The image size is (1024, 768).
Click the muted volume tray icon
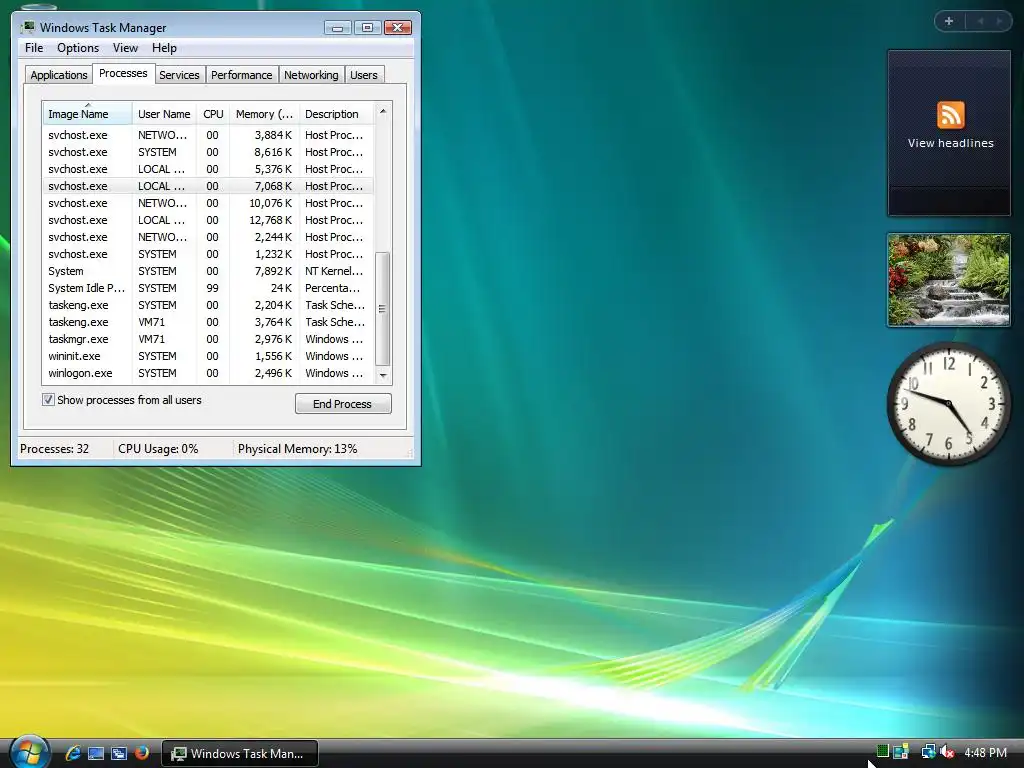coord(947,752)
